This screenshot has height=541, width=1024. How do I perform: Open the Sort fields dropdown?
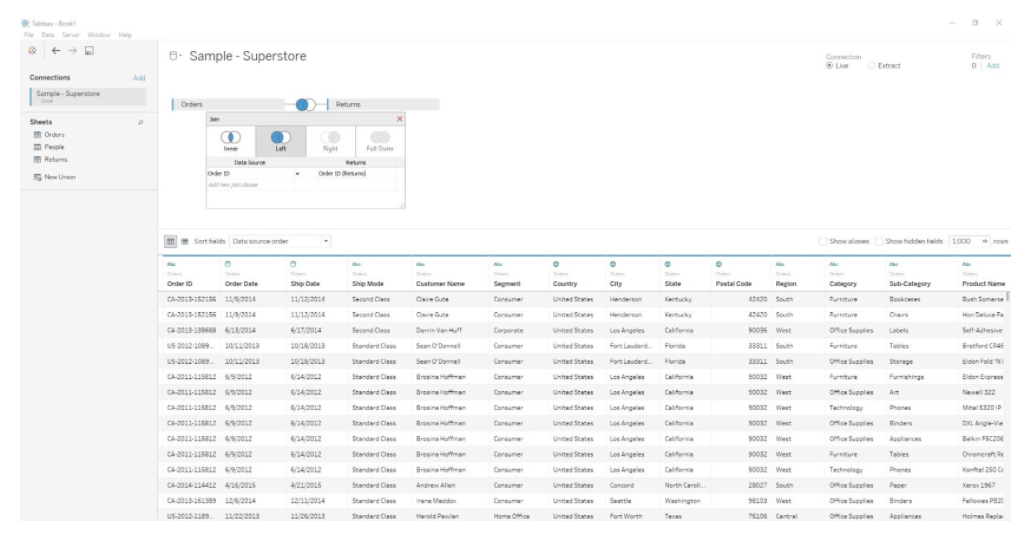(x=280, y=241)
